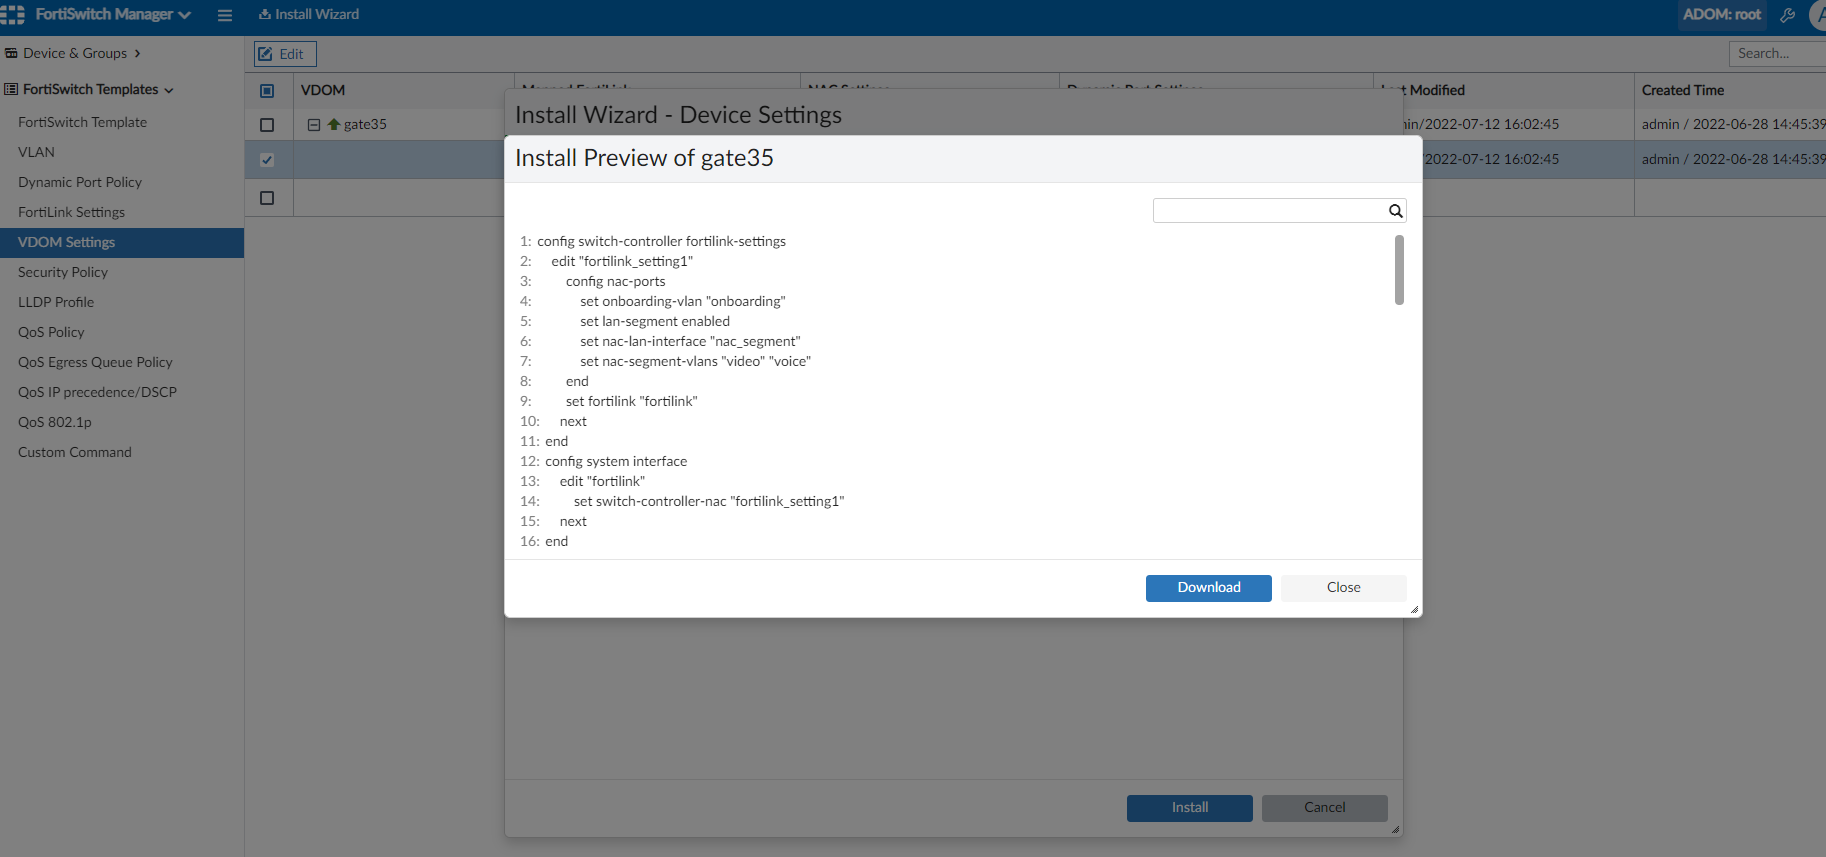
Task: Select Dynamic Port Policy
Action: point(80,182)
